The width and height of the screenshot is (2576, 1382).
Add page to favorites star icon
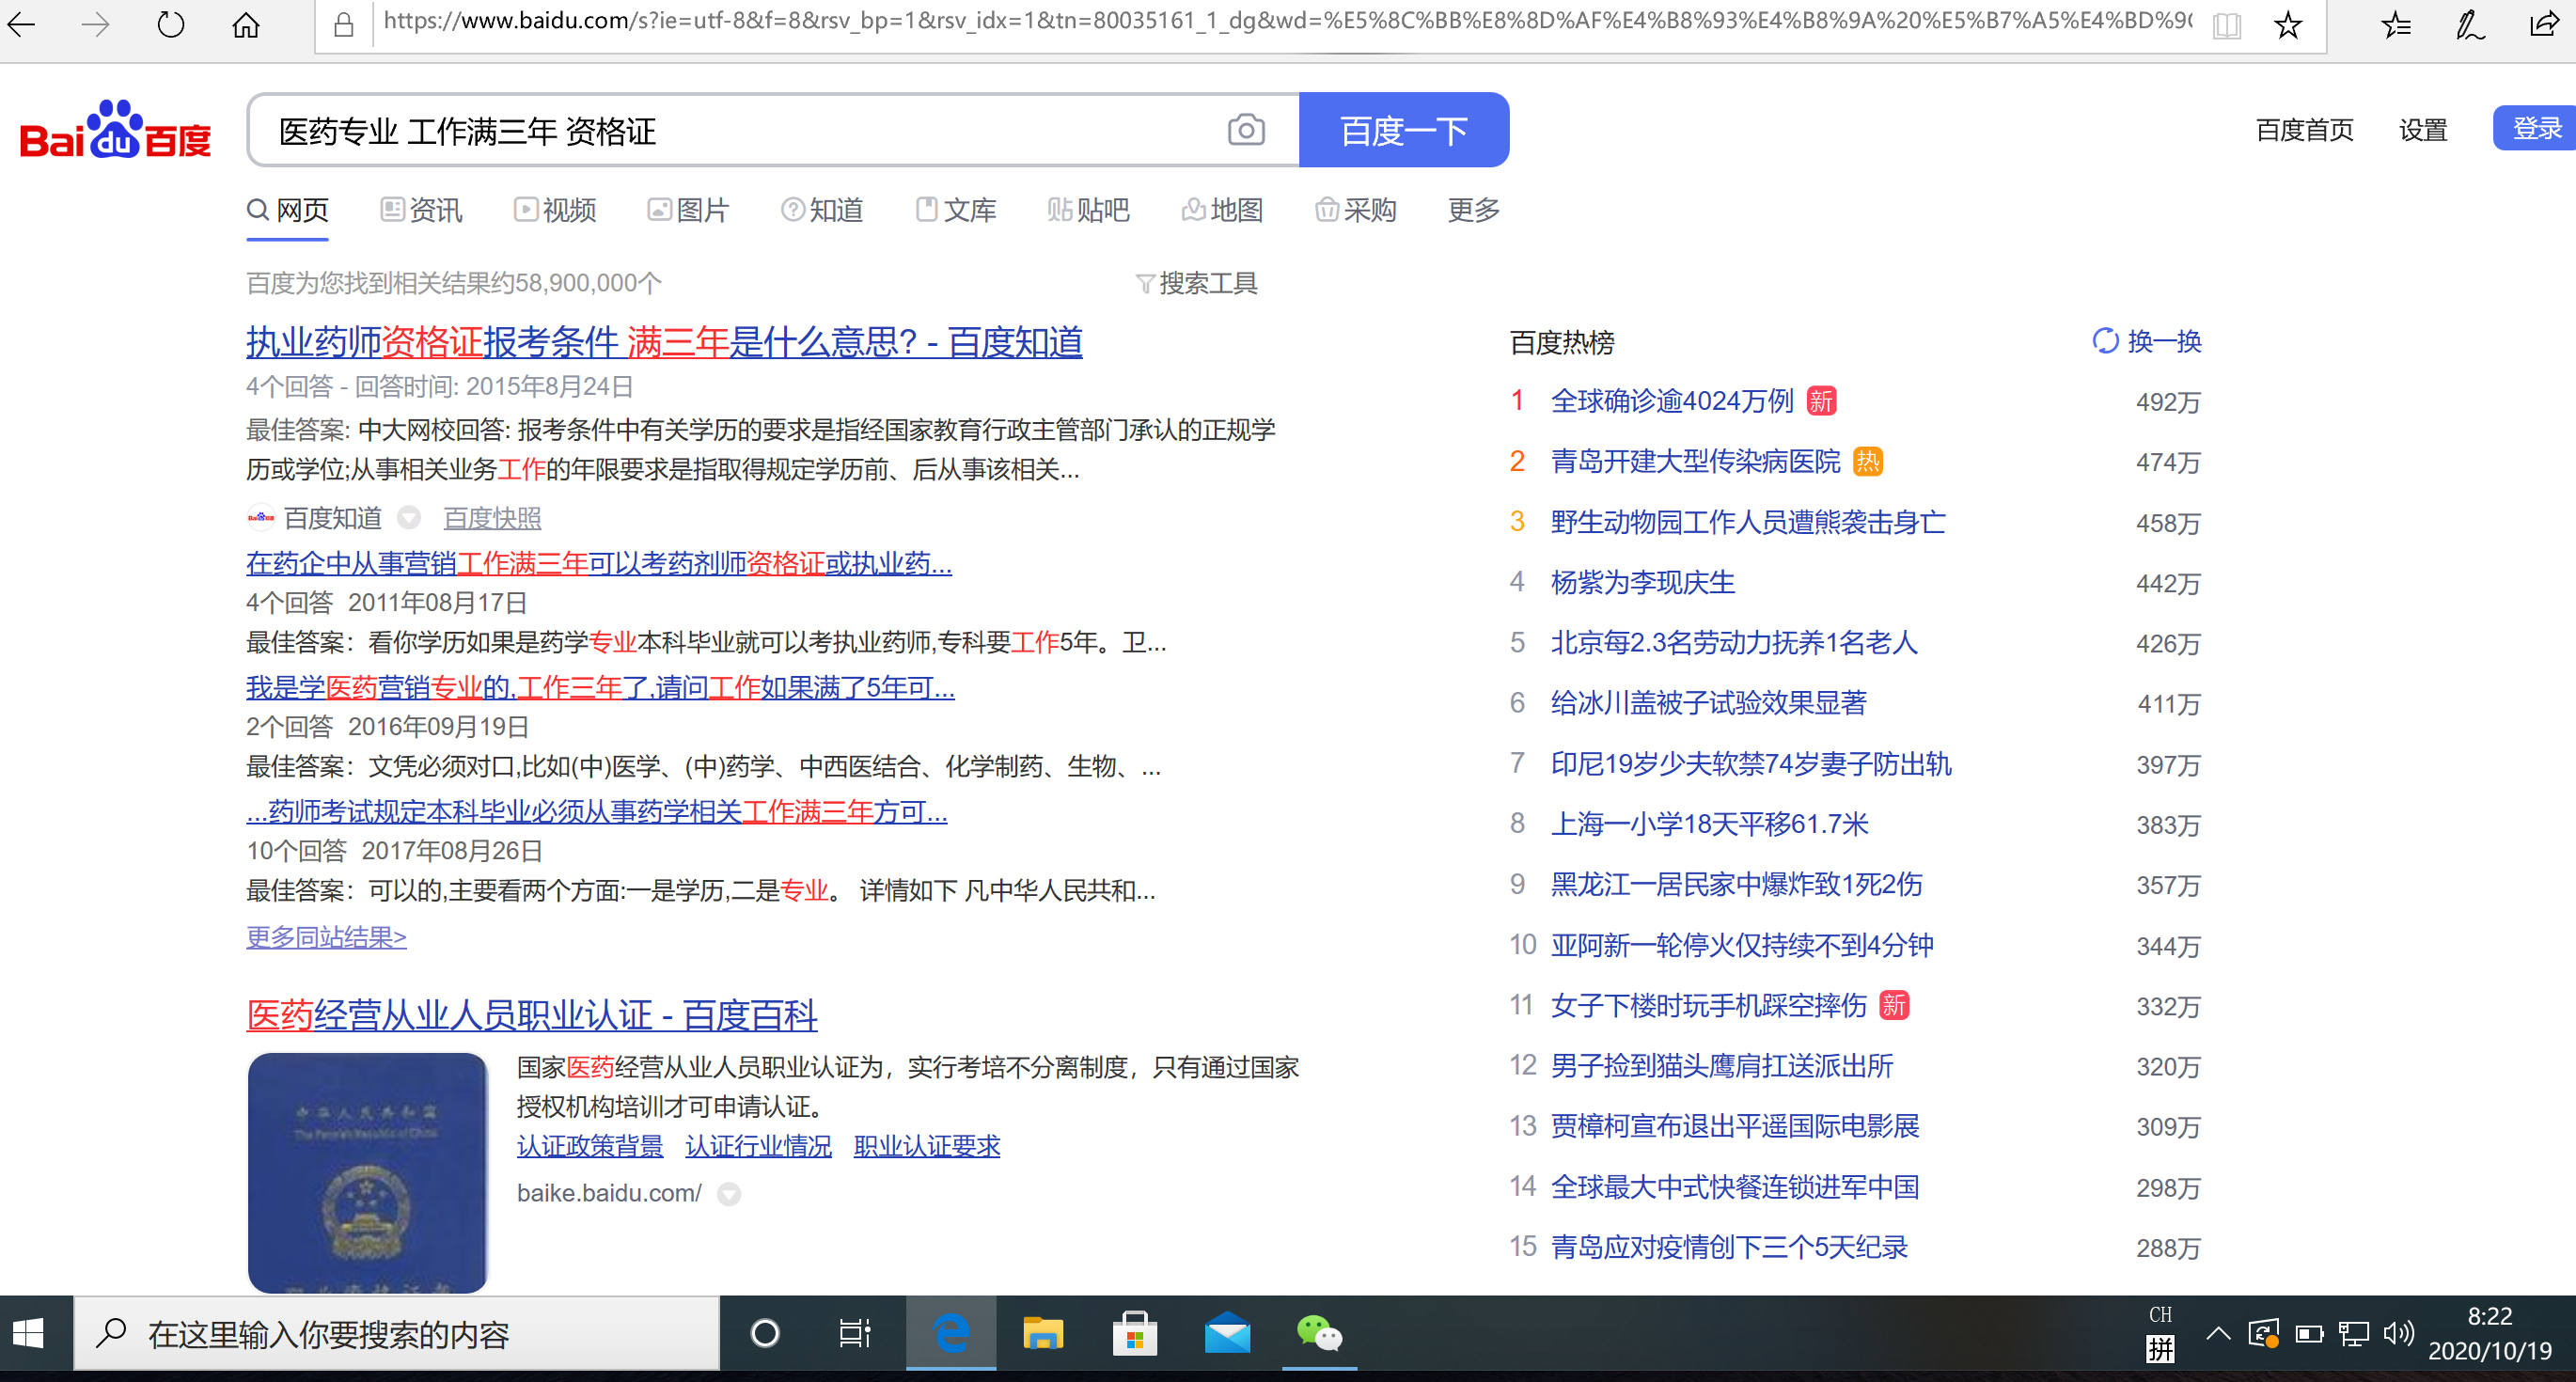click(x=2287, y=24)
